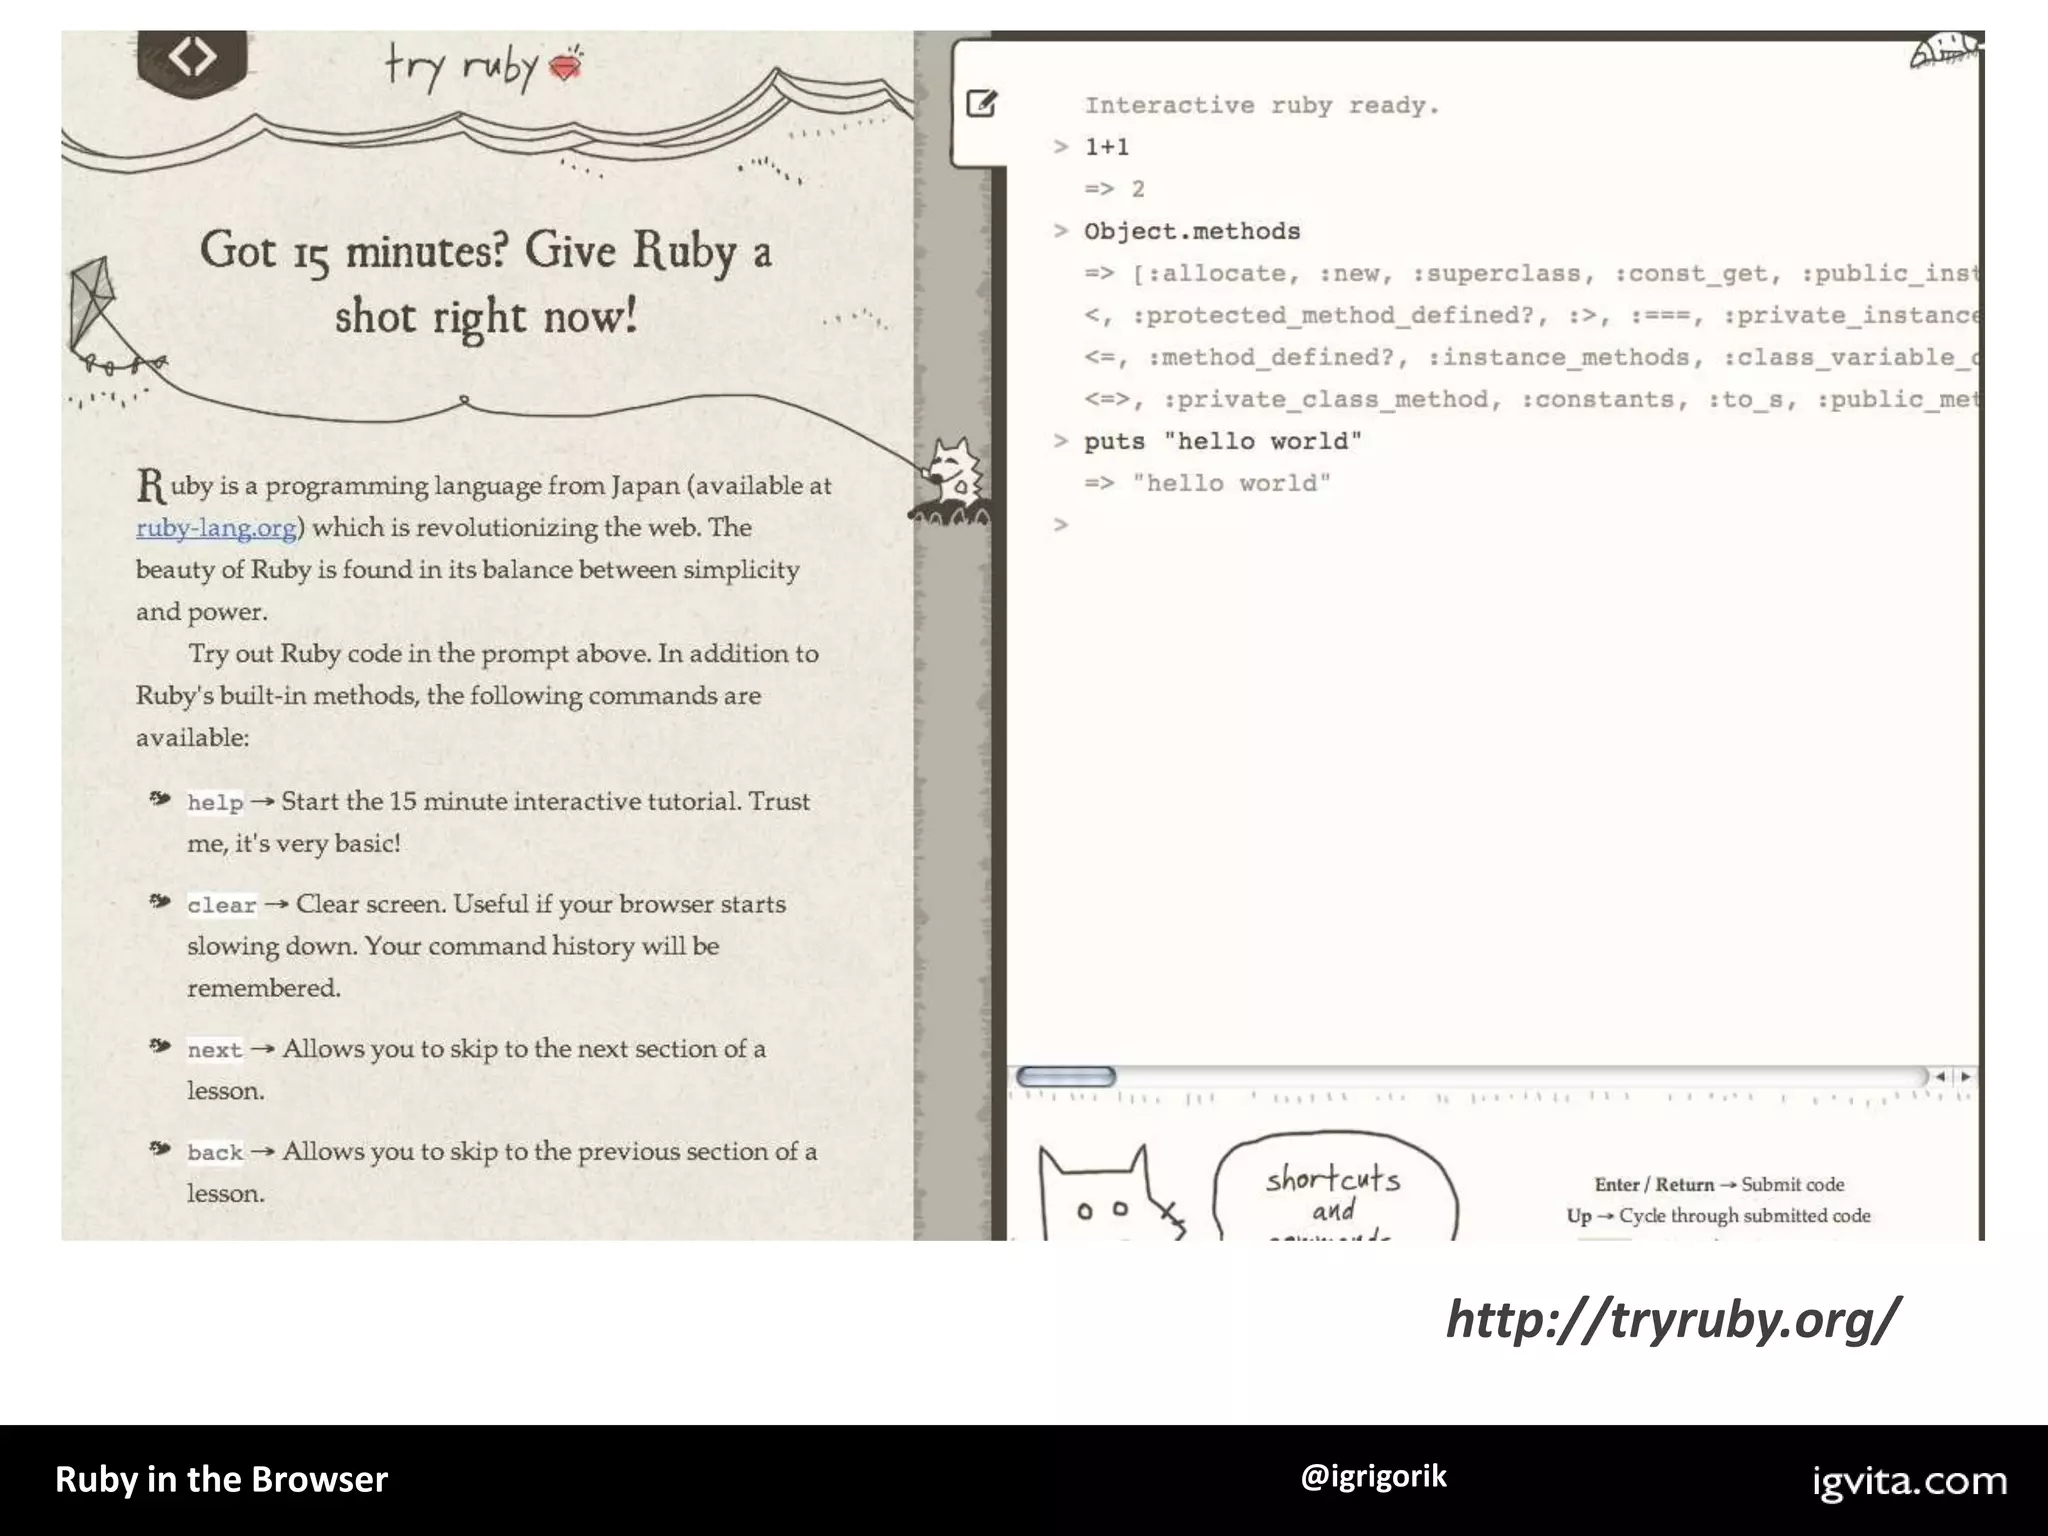Click the console horizontal scrollbar thumb
The image size is (2048, 1536).
[x=1066, y=1077]
